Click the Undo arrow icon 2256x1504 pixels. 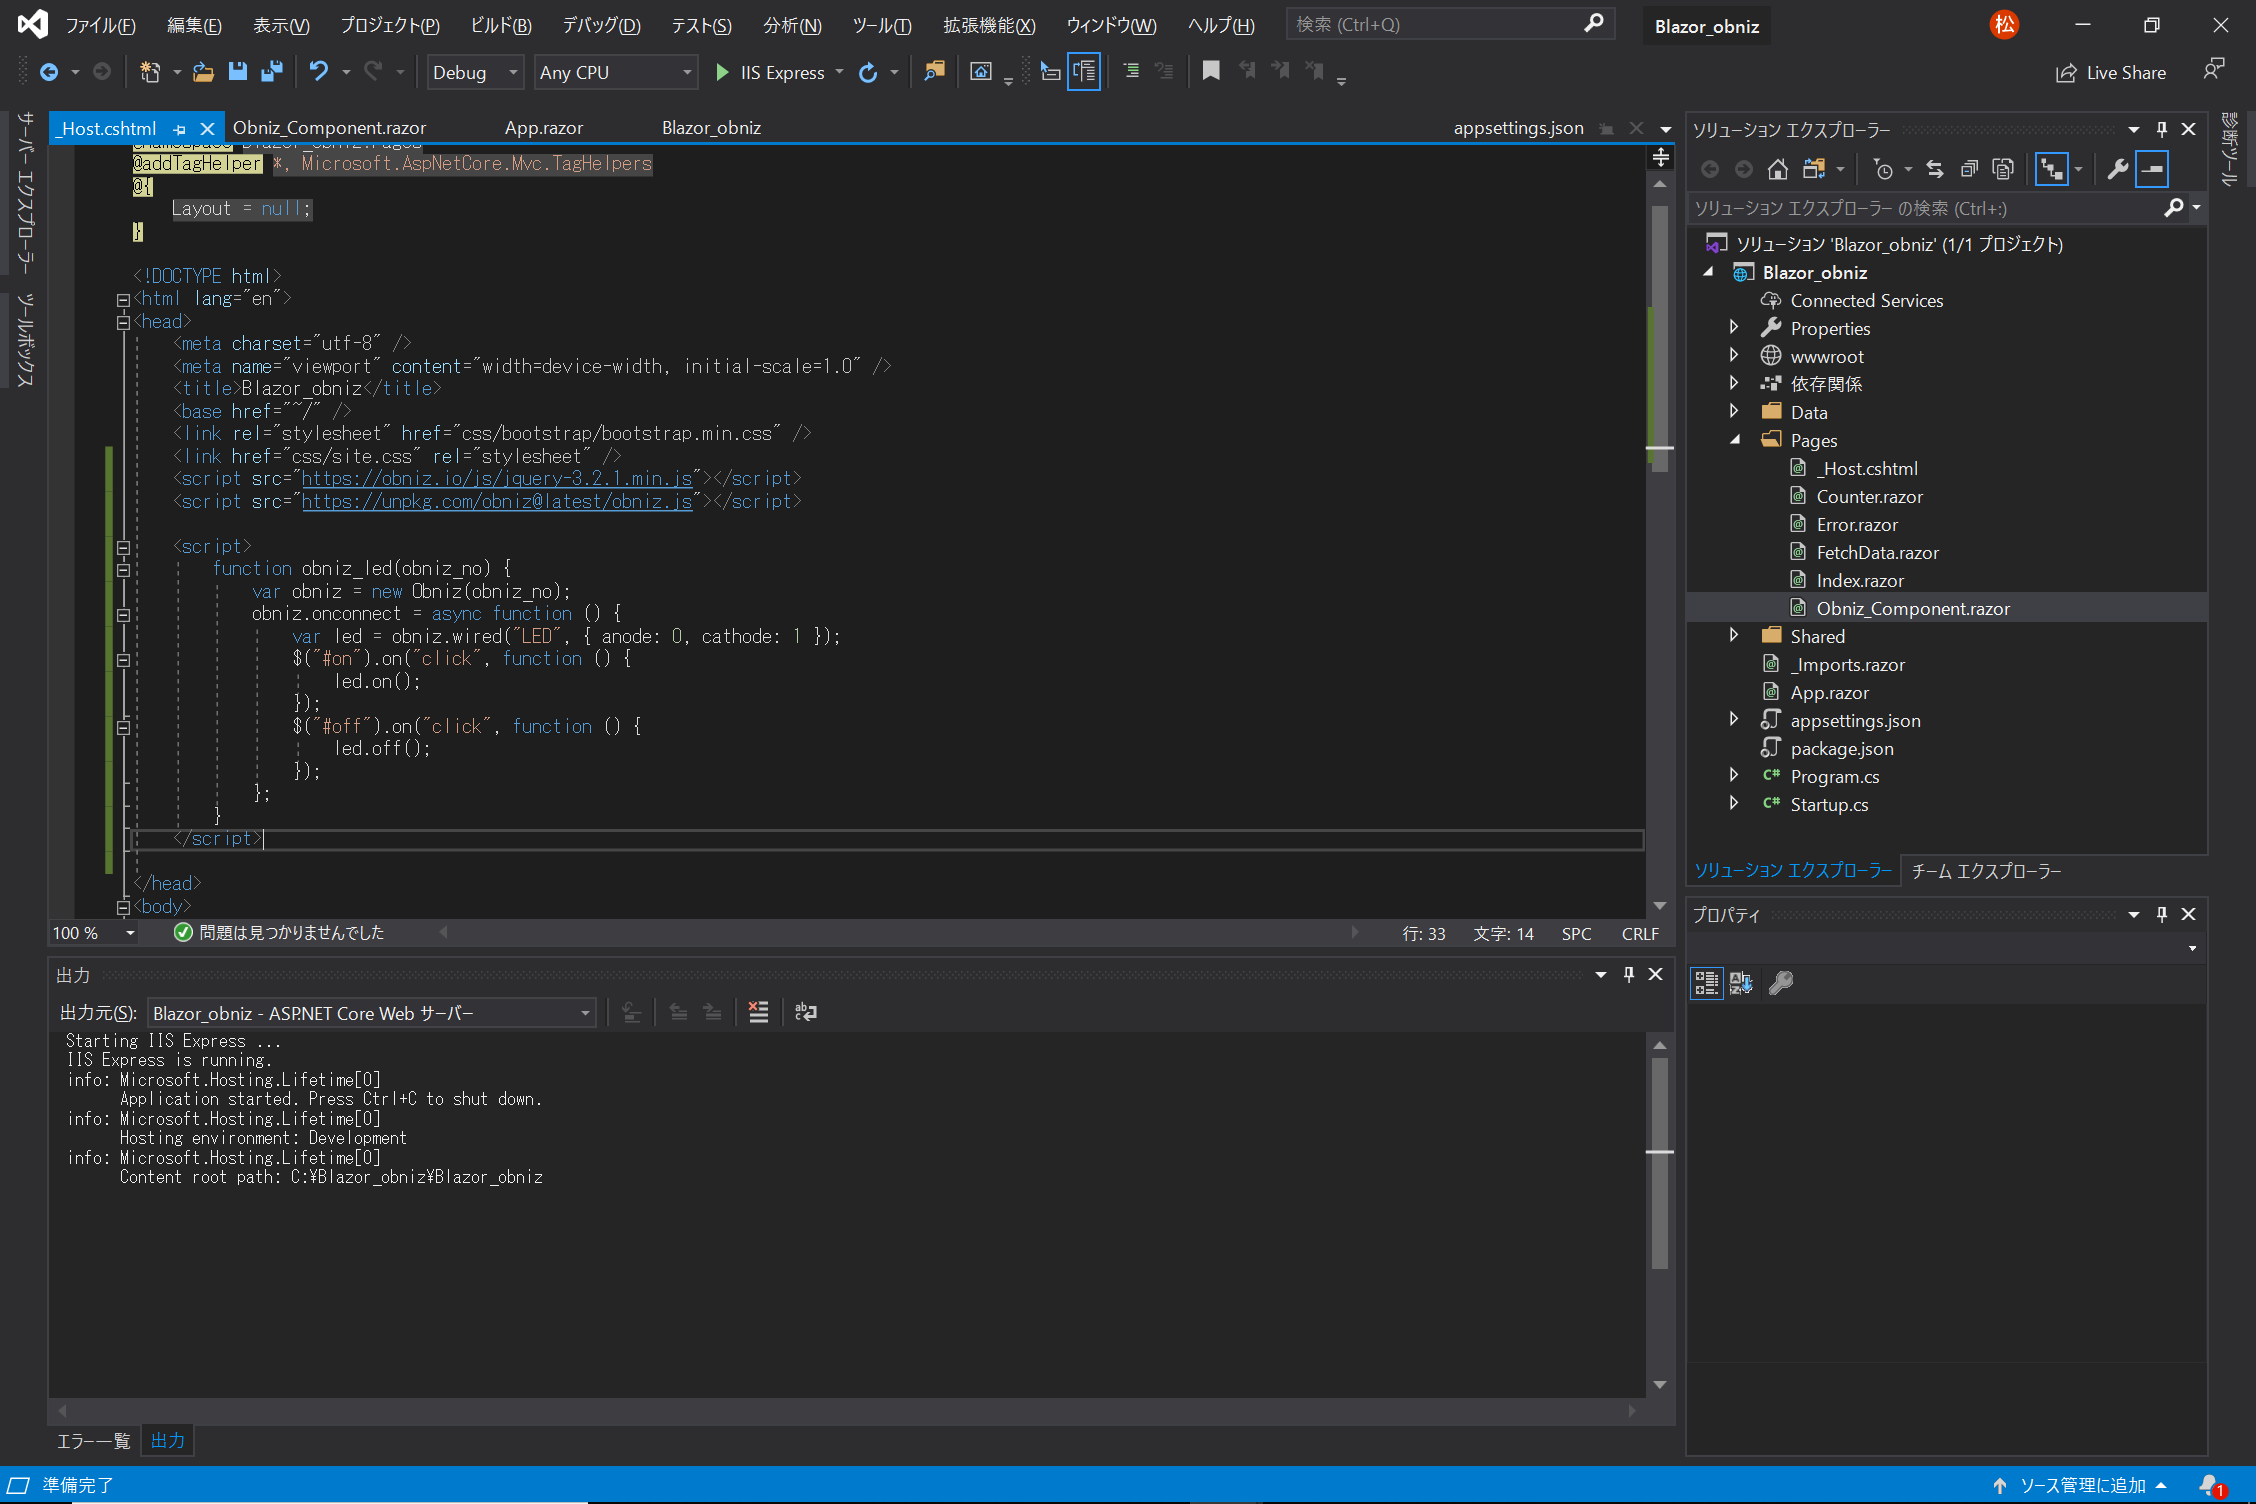tap(318, 72)
